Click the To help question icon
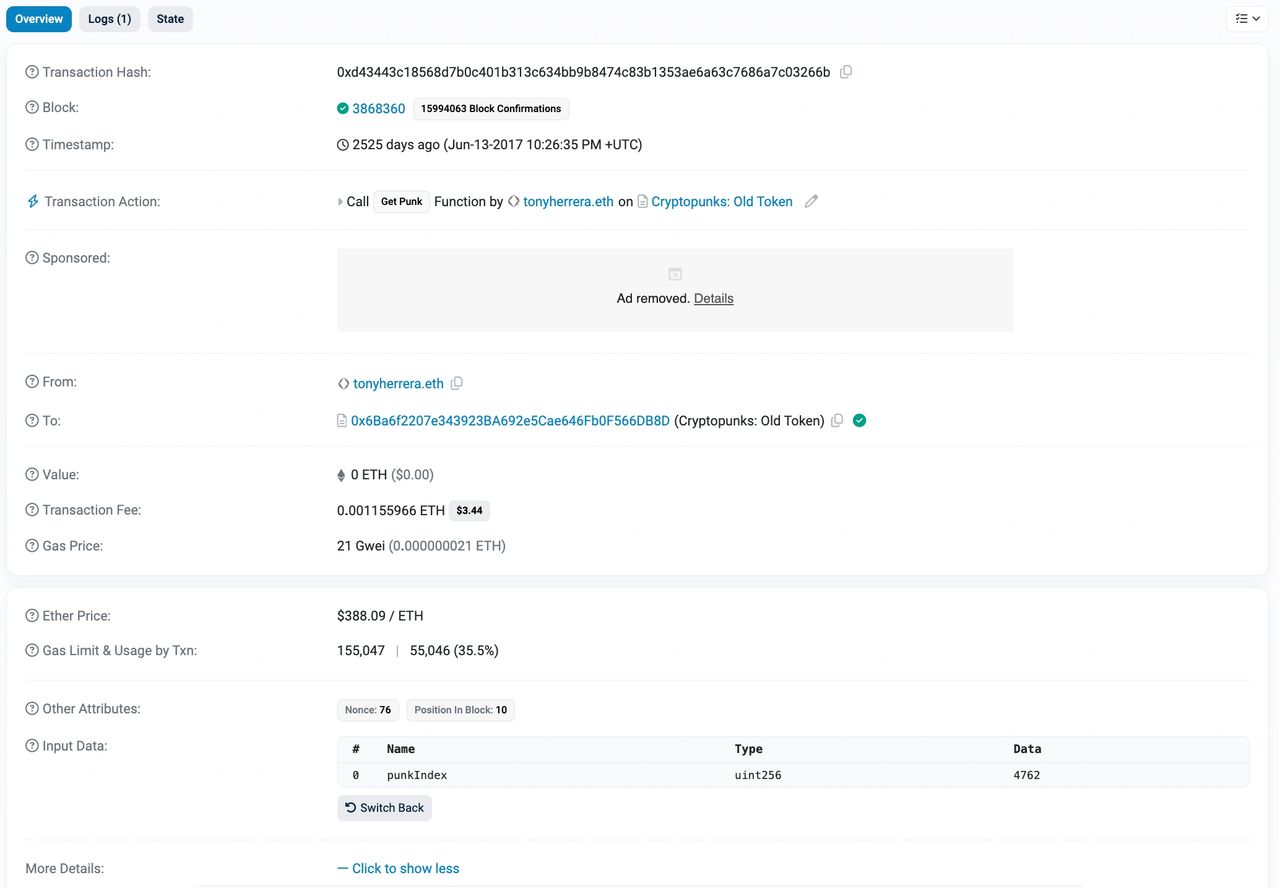This screenshot has height=888, width=1280. pos(32,421)
